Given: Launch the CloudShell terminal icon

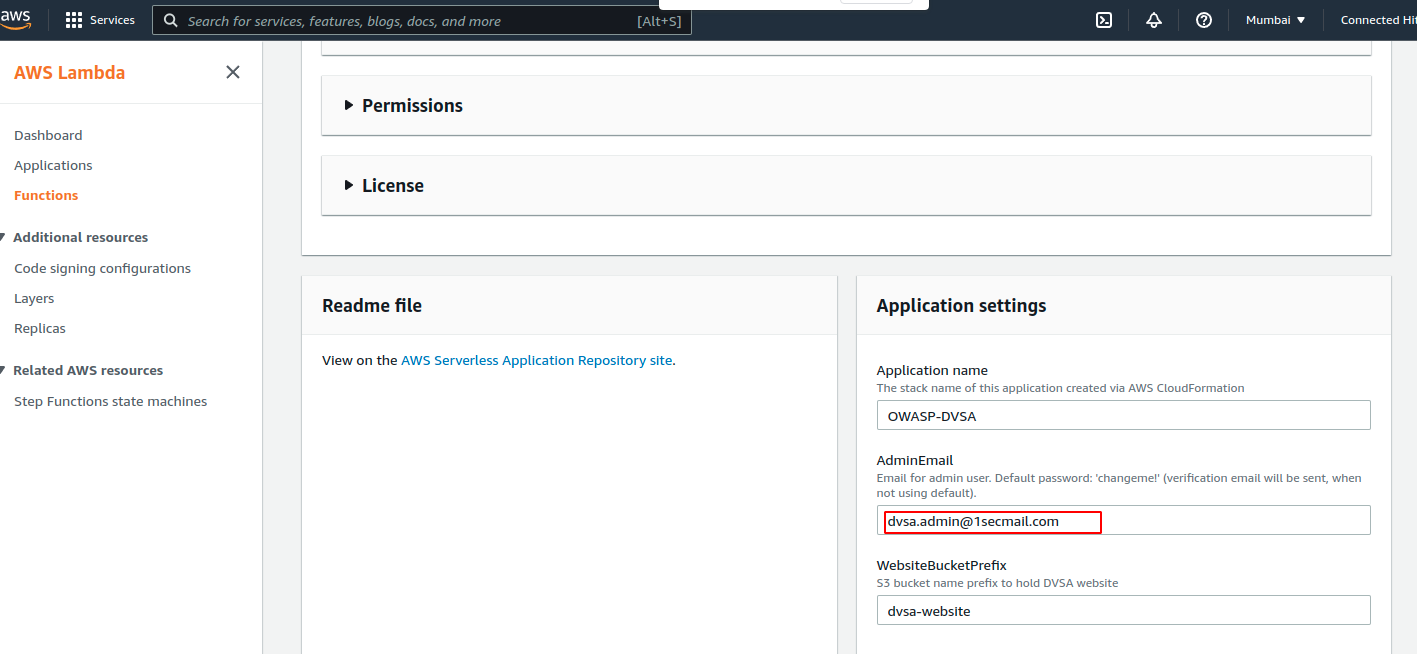Looking at the screenshot, I should tap(1104, 20).
